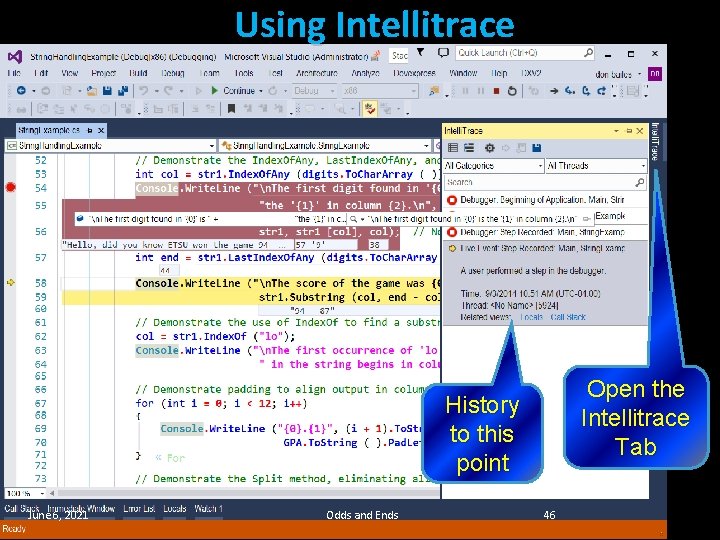720x540 pixels.
Task: Click the Step Into icon
Action: coord(570,91)
